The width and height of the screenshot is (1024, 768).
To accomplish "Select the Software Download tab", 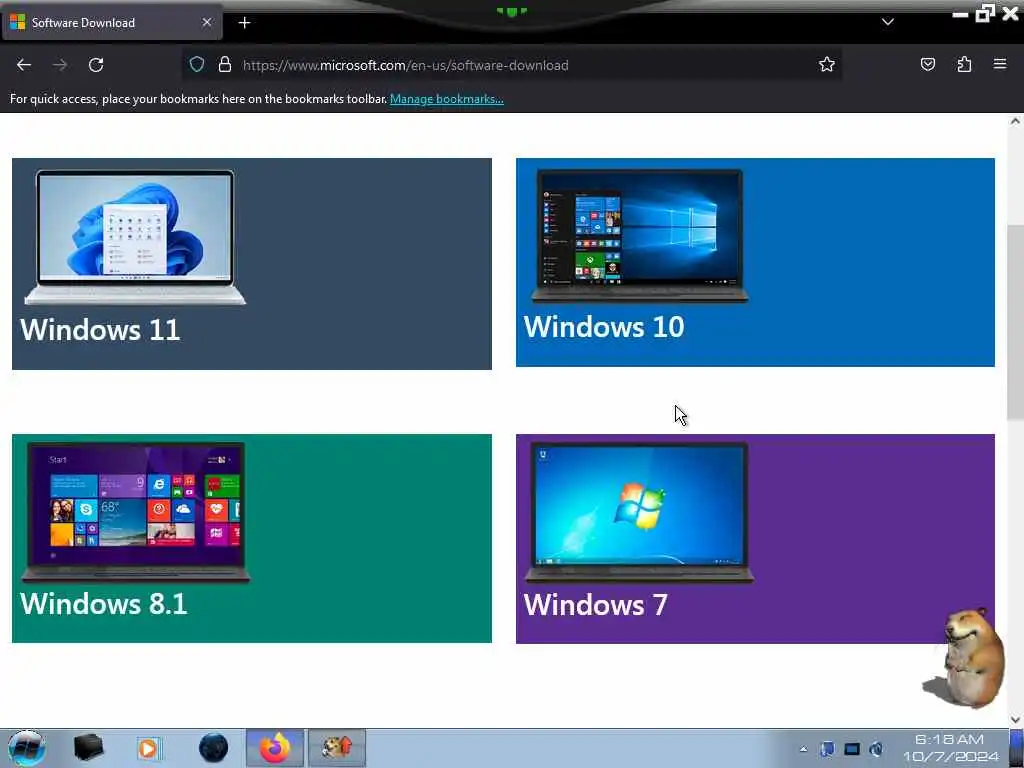I will click(111, 23).
